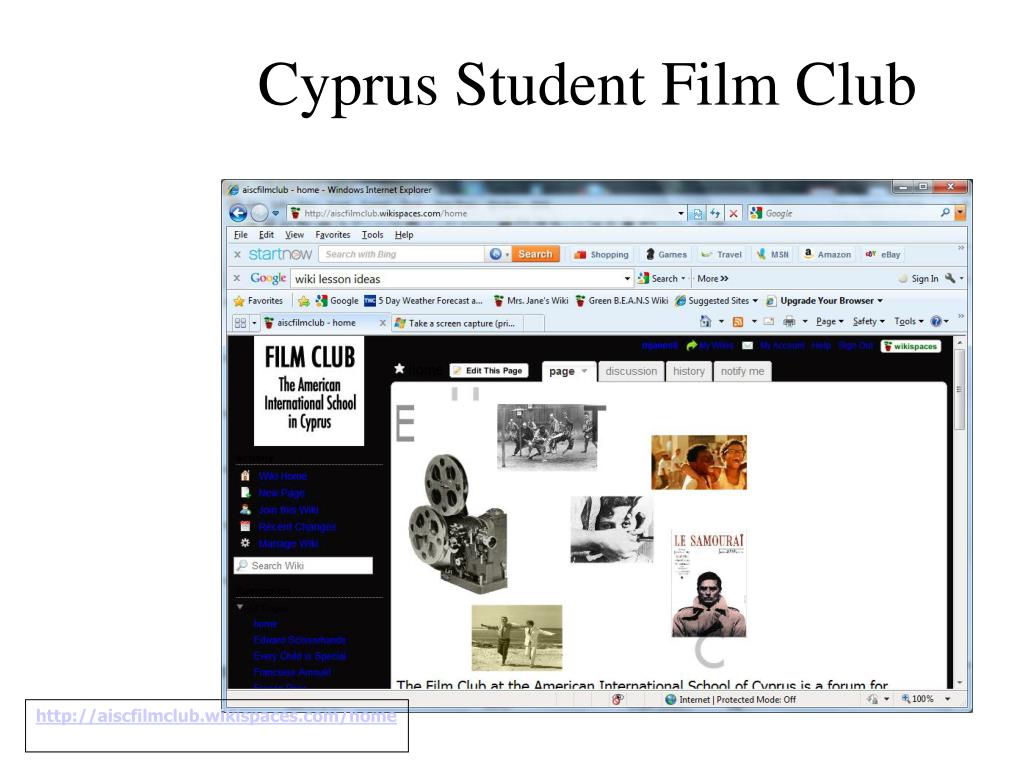The image size is (1024, 768).
Task: Click the envelope icon in the wiki header
Action: click(747, 345)
